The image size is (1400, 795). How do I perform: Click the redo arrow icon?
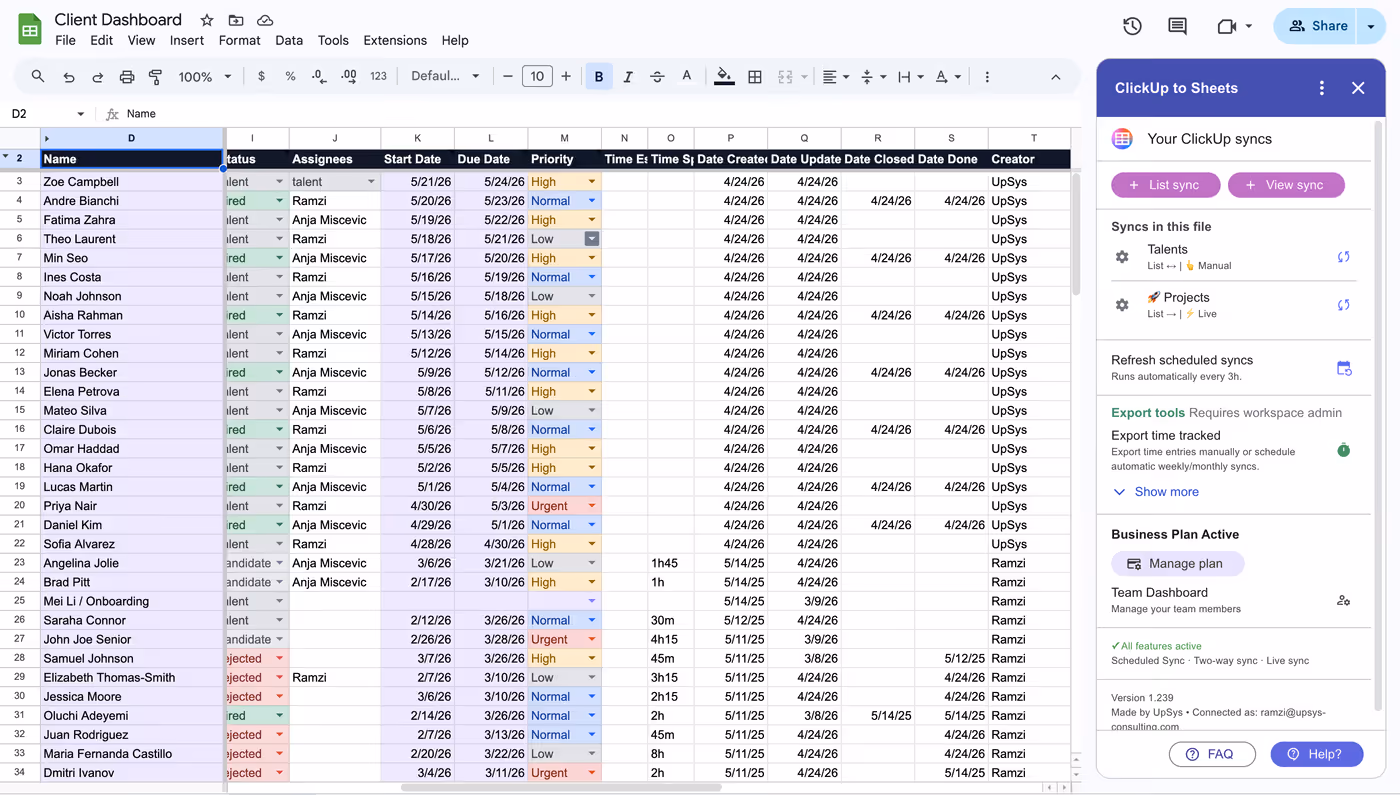point(97,77)
